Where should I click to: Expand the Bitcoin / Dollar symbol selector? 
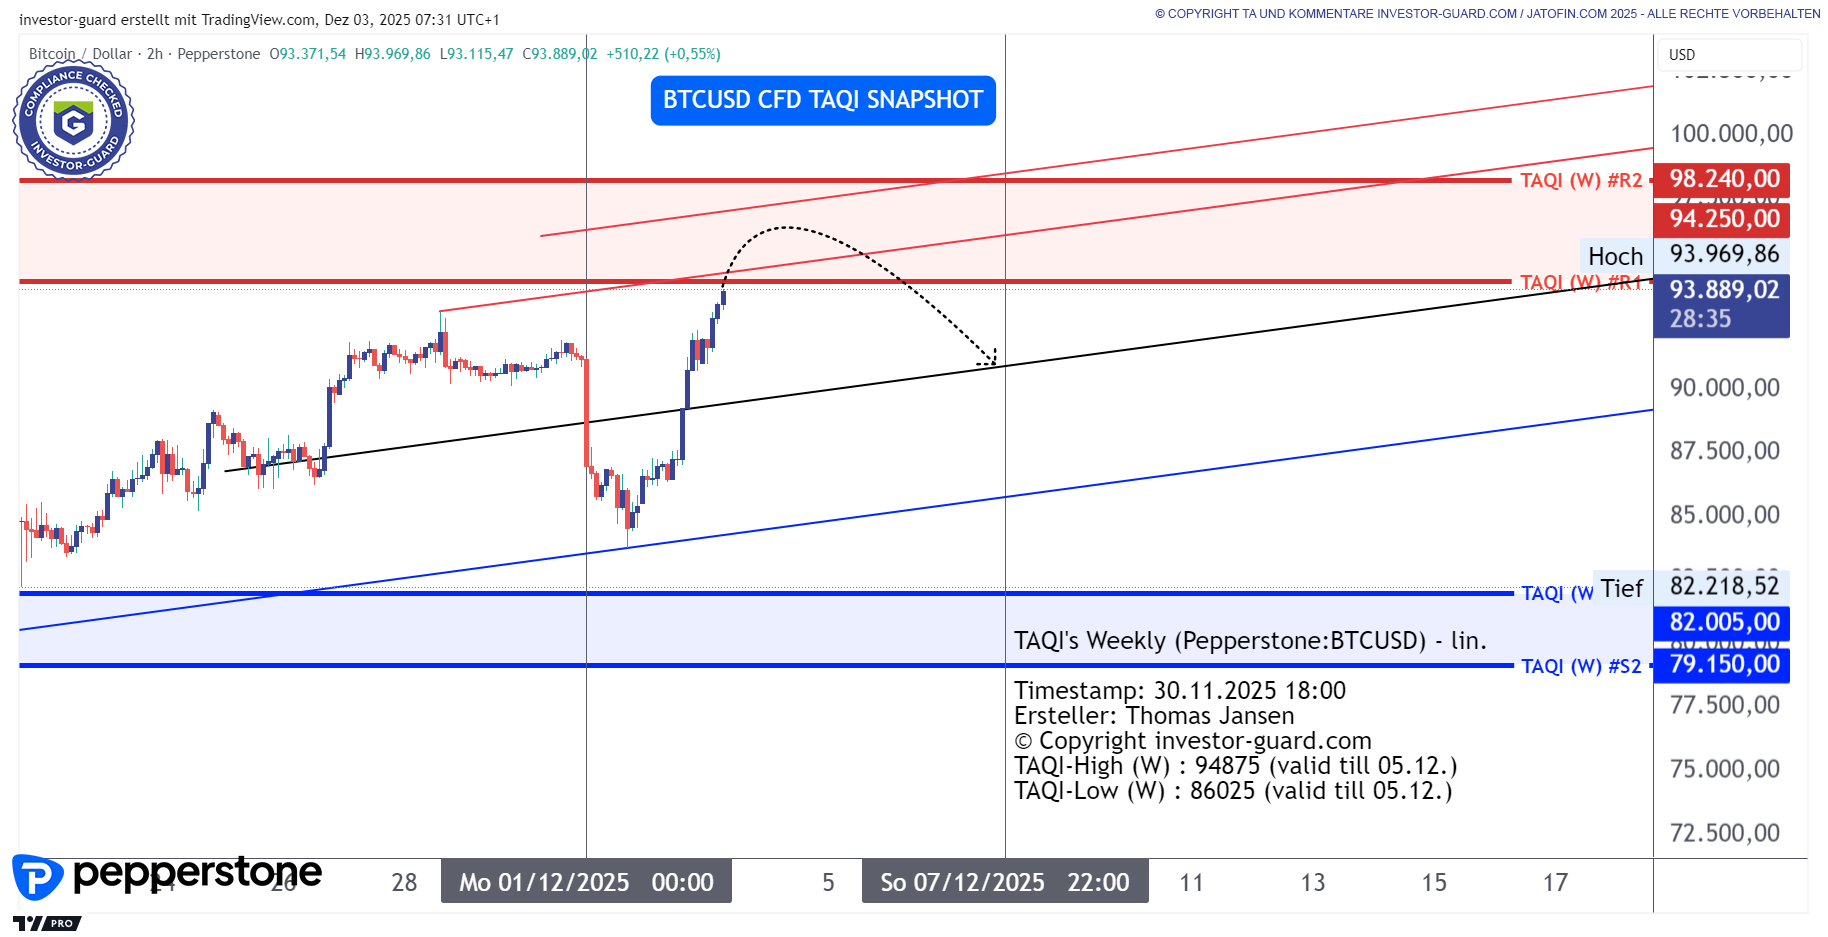point(80,54)
